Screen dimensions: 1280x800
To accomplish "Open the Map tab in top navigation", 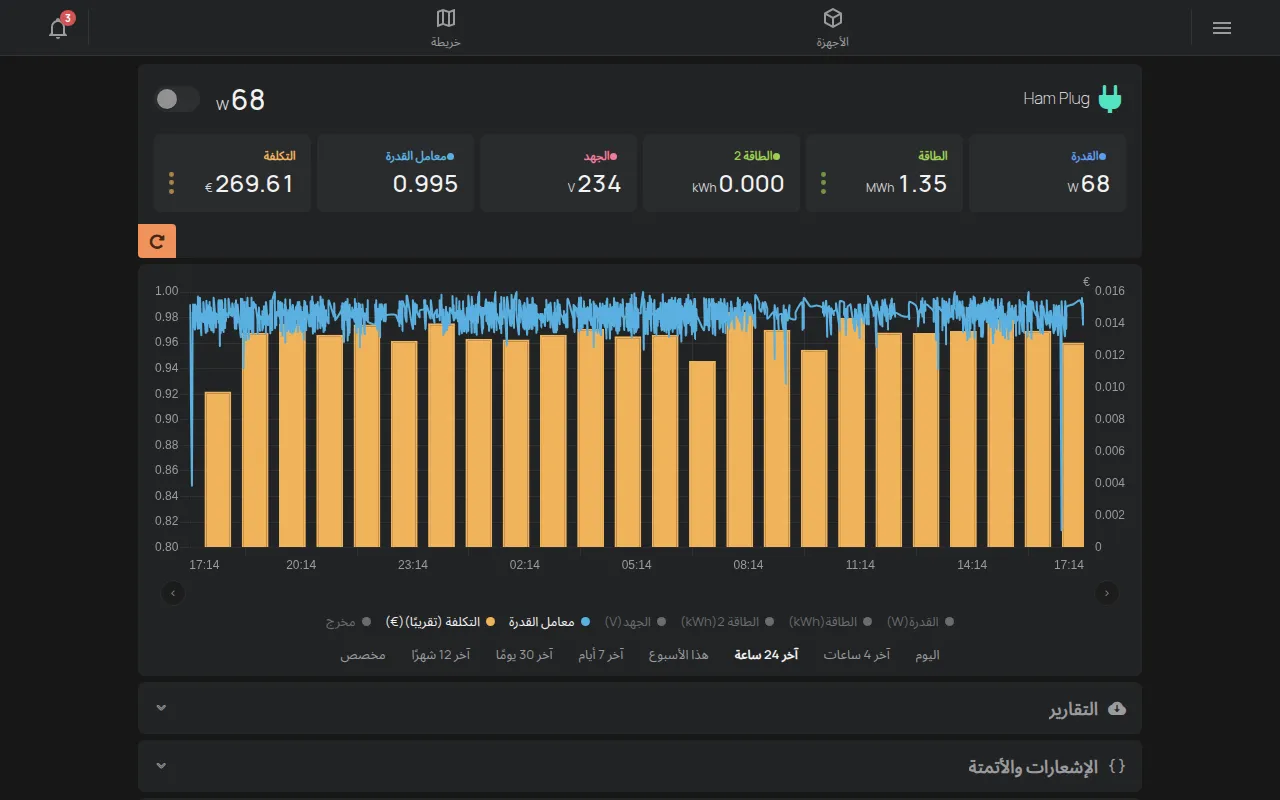I will [x=446, y=28].
